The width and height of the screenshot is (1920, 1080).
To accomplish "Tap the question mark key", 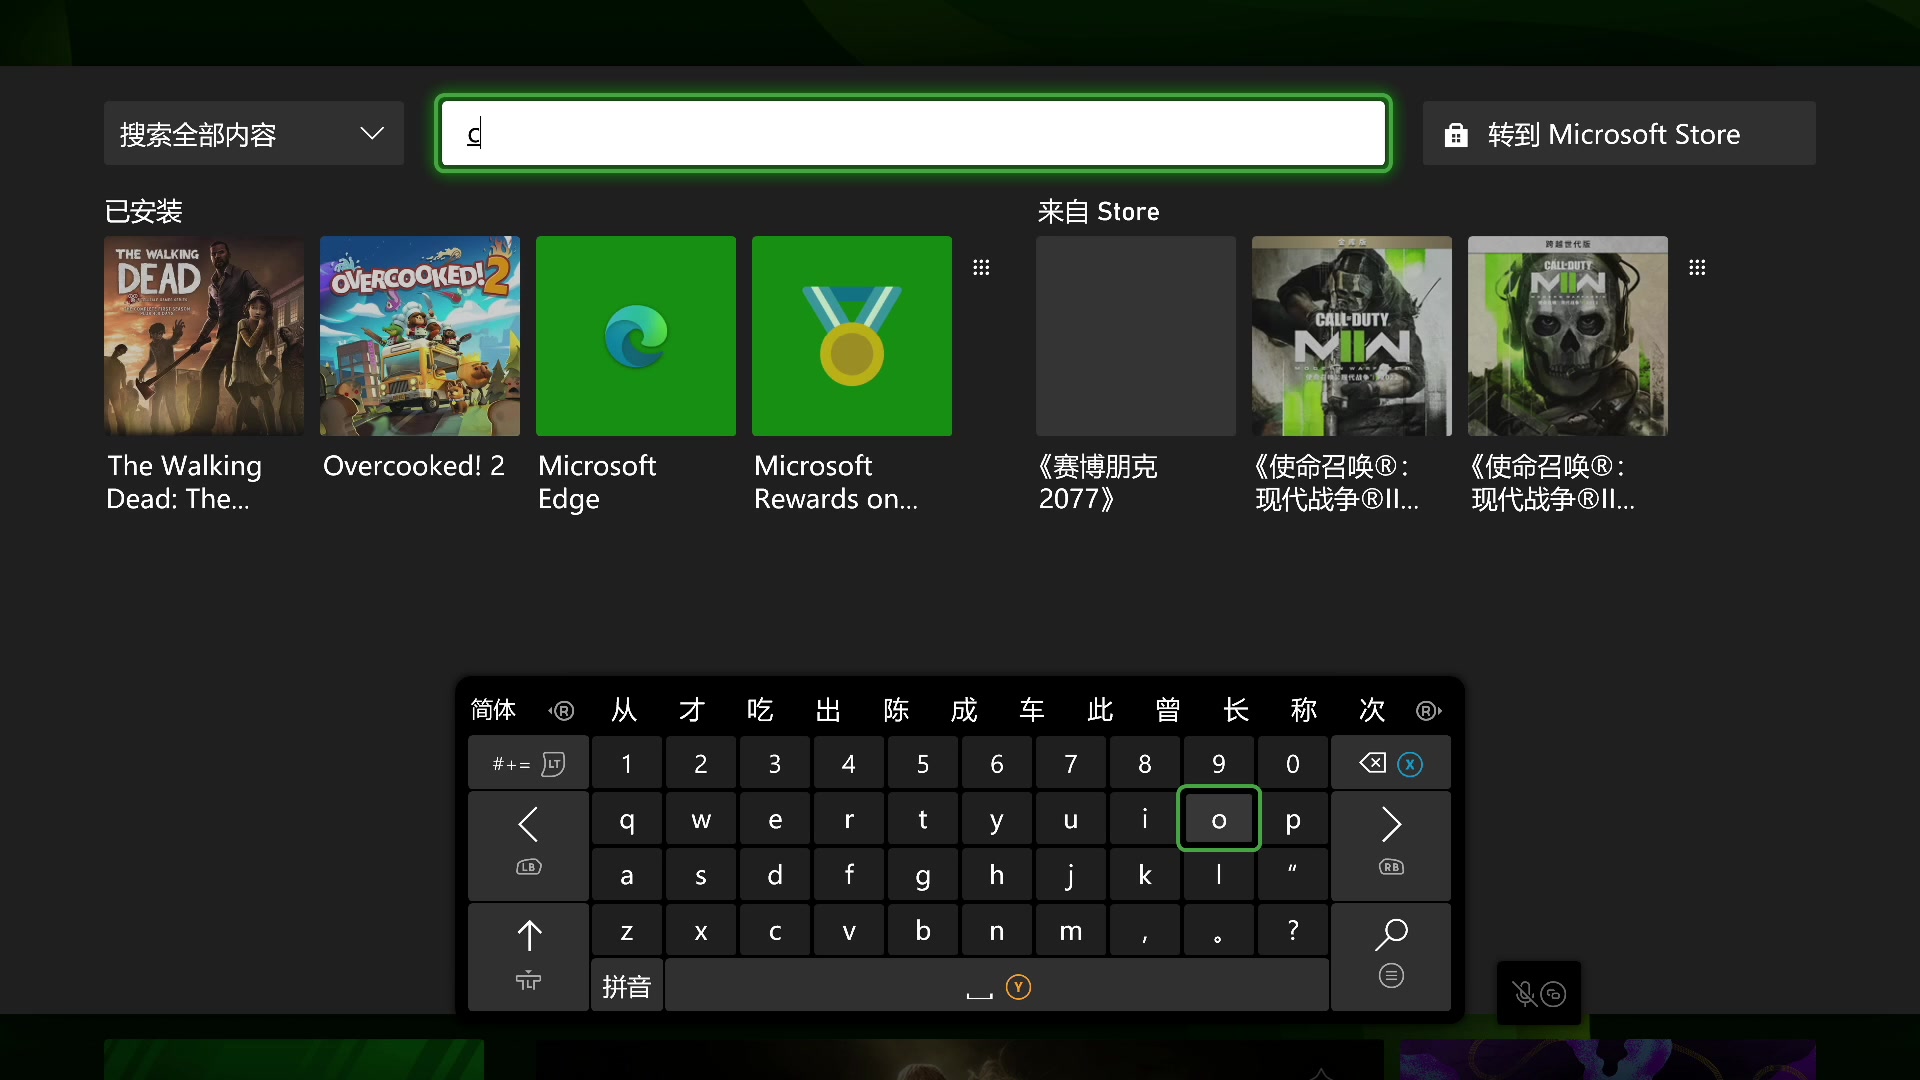I will click(x=1293, y=931).
